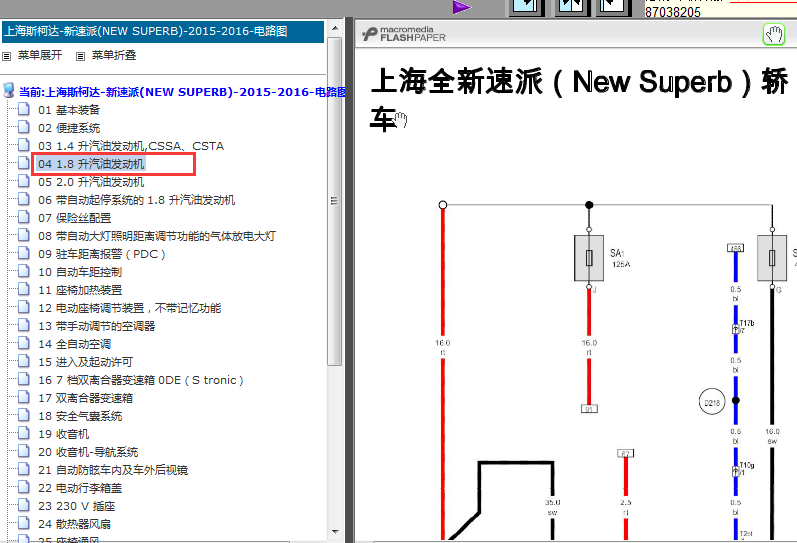Click the T10g connector label
The image size is (797, 543).
(747, 465)
